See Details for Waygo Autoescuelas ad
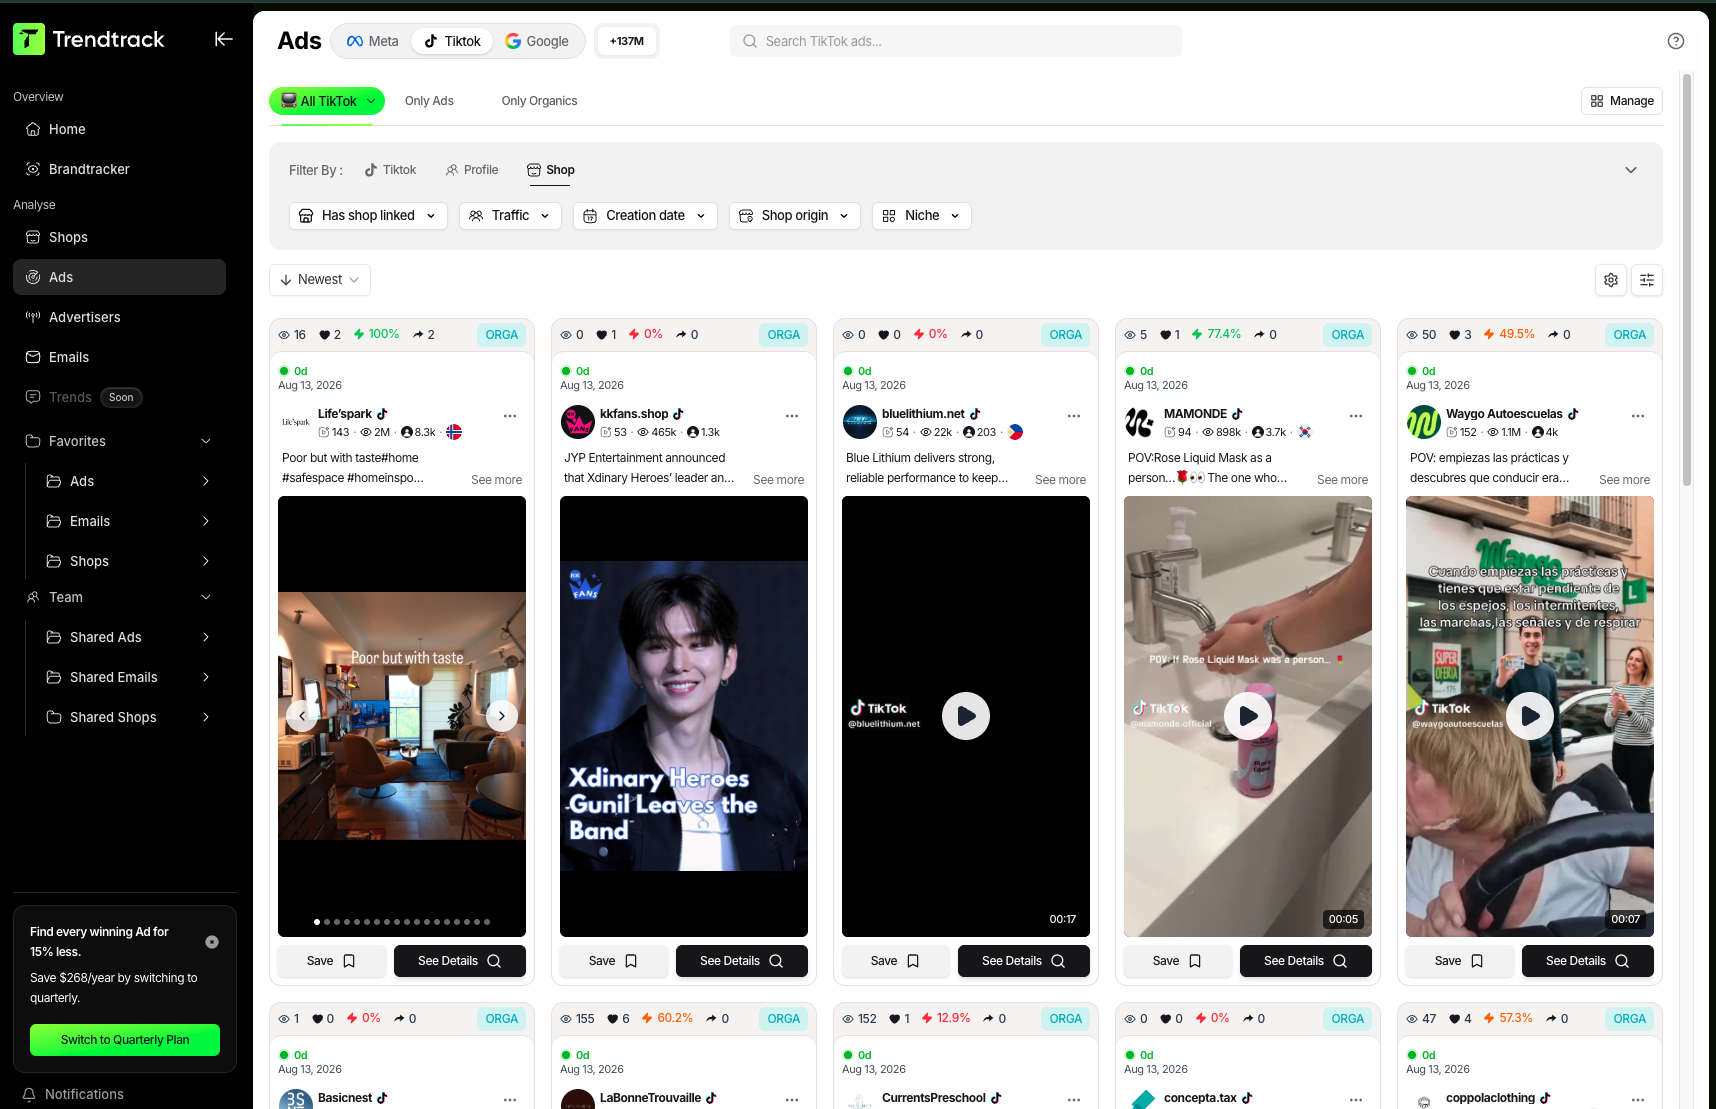The width and height of the screenshot is (1716, 1109). pyautogui.click(x=1588, y=961)
